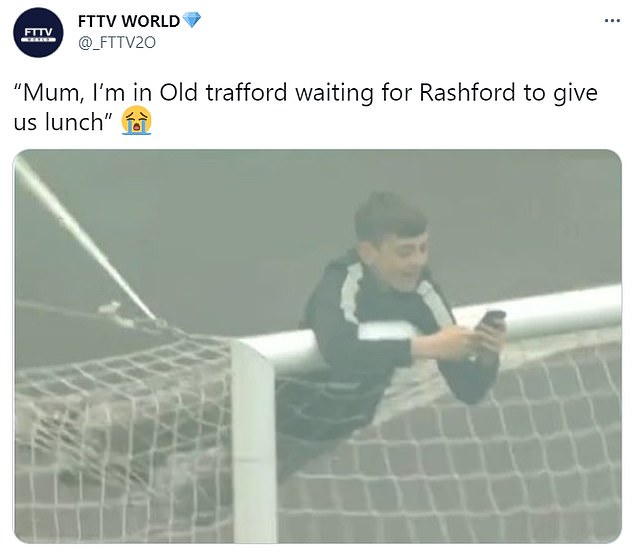Screen dimensions: 634x551
Task: Click the loudly crying face emoji
Action: pyautogui.click(x=137, y=120)
